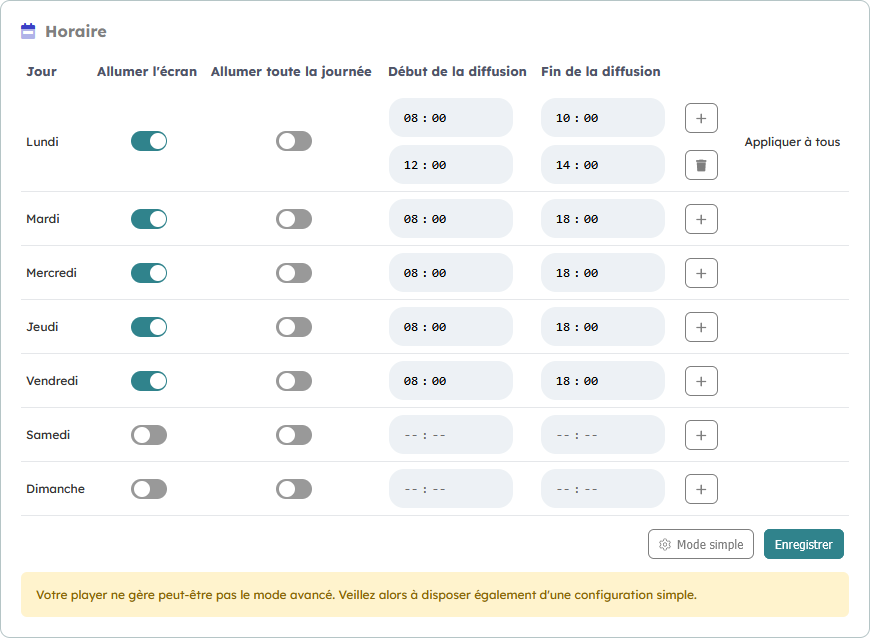Click 'Appliquer à tous' link
This screenshot has height=638, width=870.
point(792,142)
